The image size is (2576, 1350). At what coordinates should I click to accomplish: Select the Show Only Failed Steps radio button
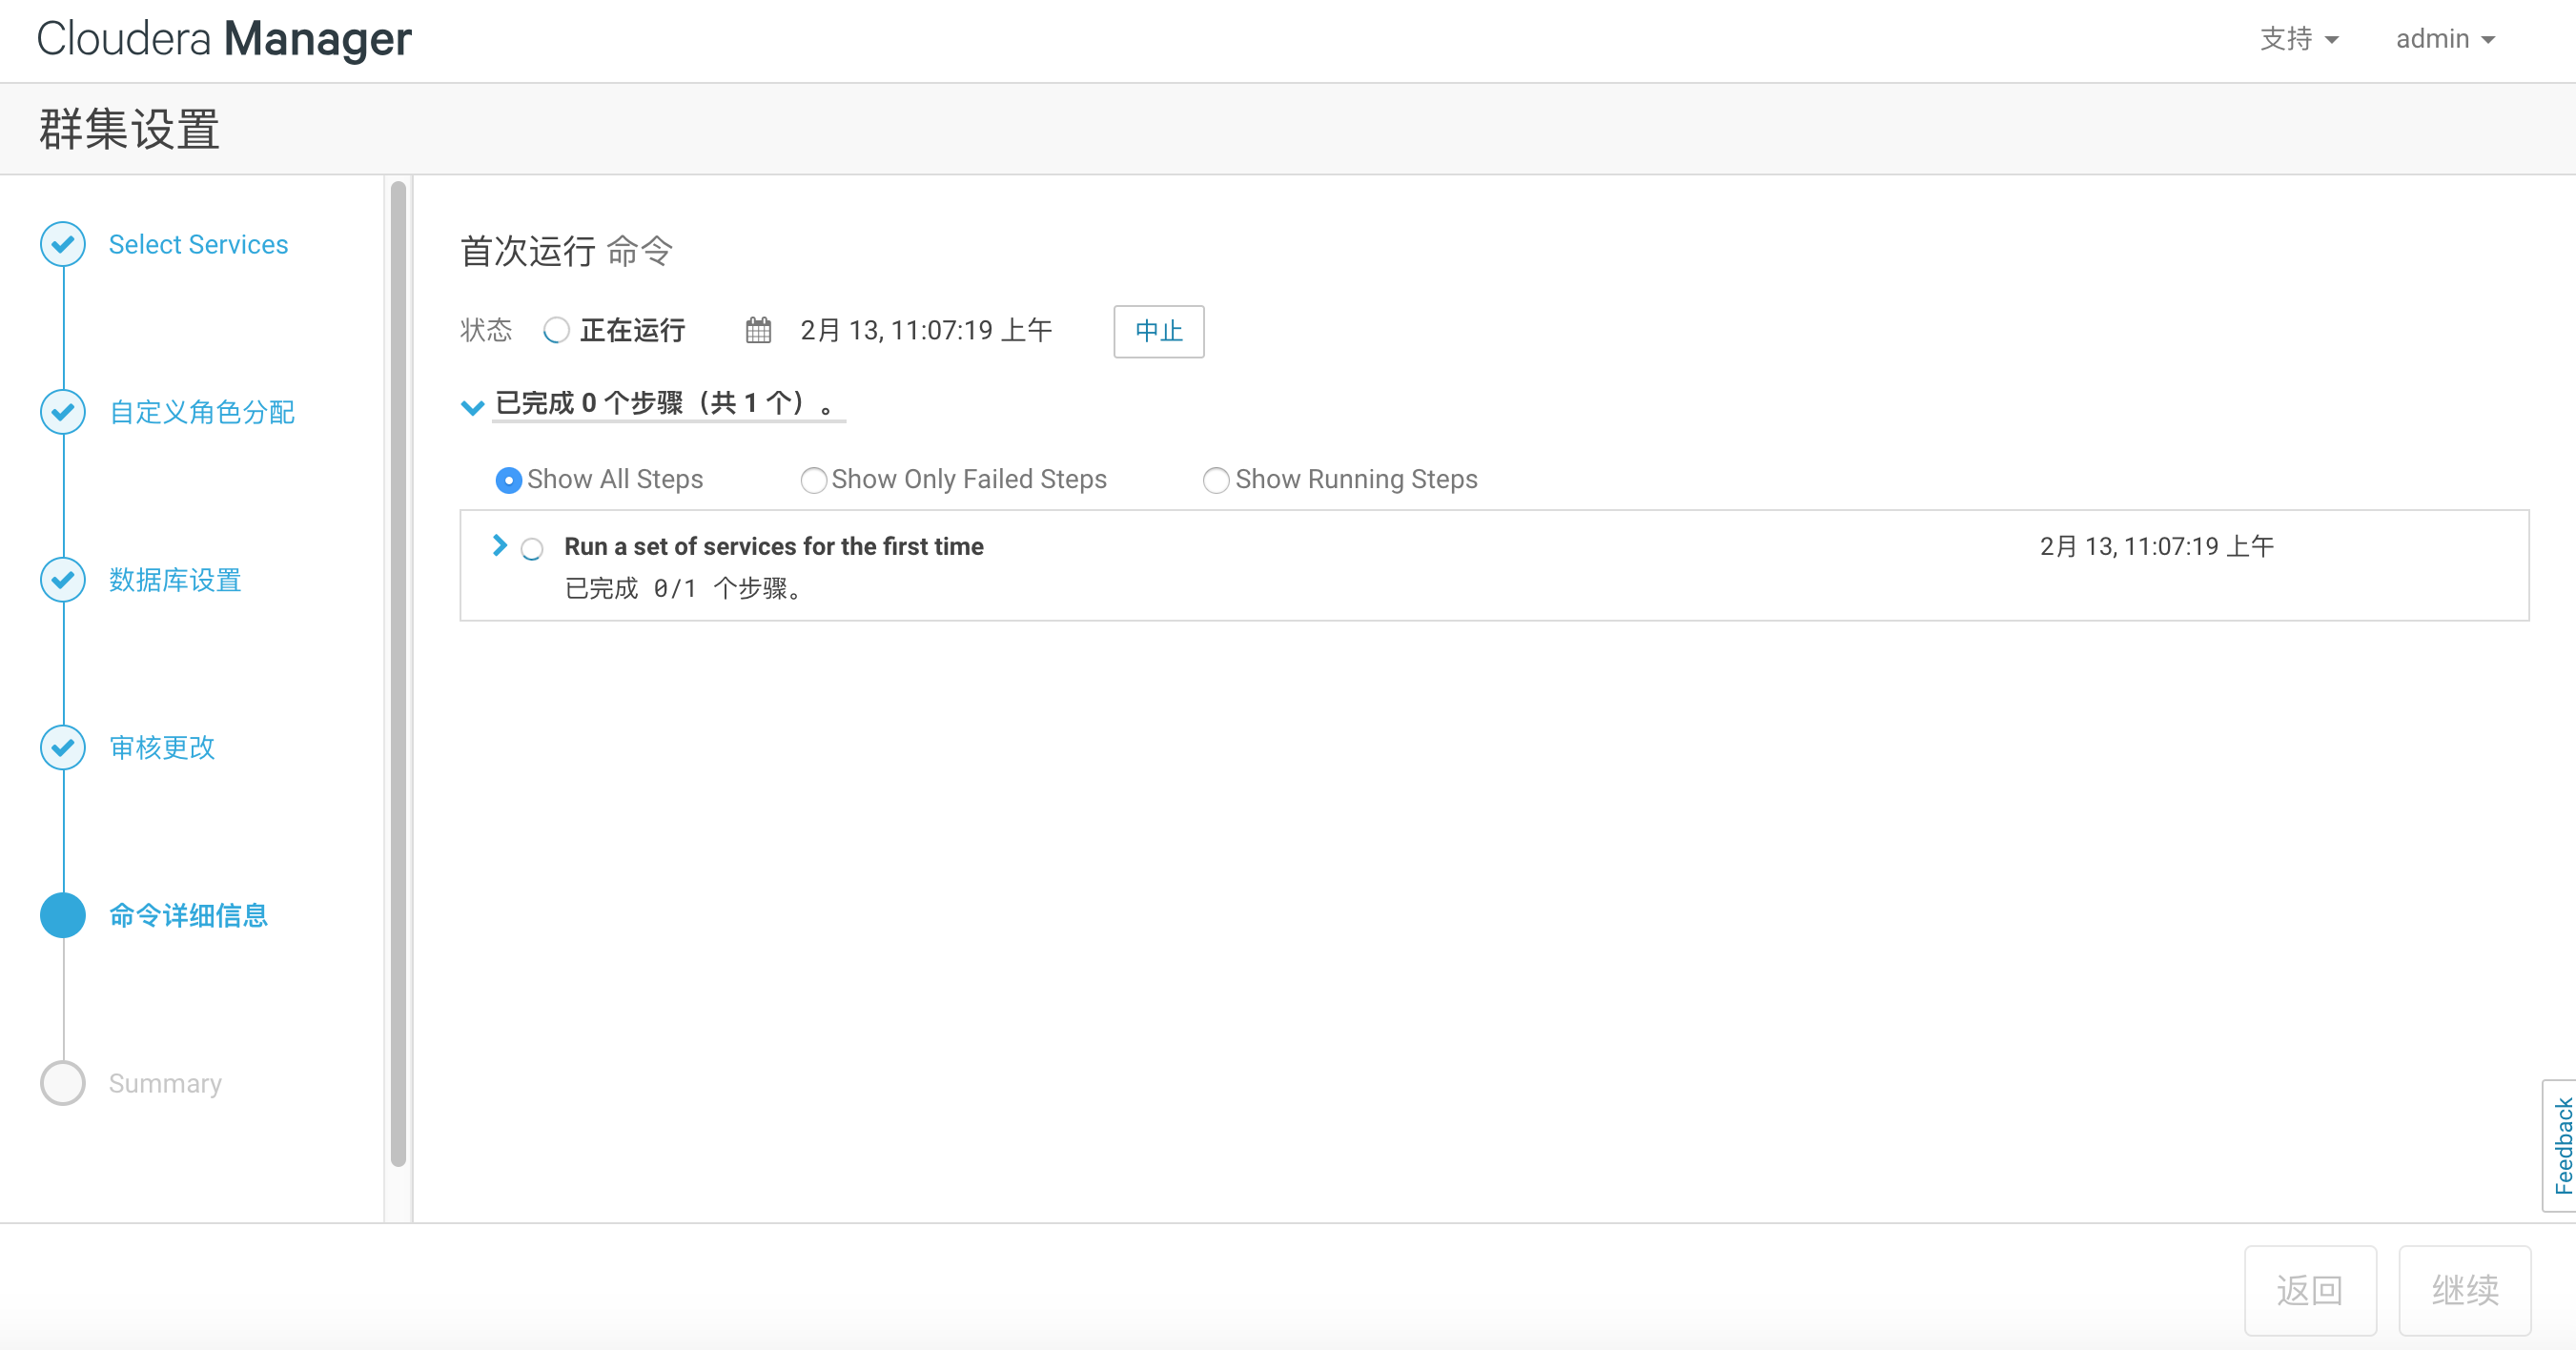[814, 480]
